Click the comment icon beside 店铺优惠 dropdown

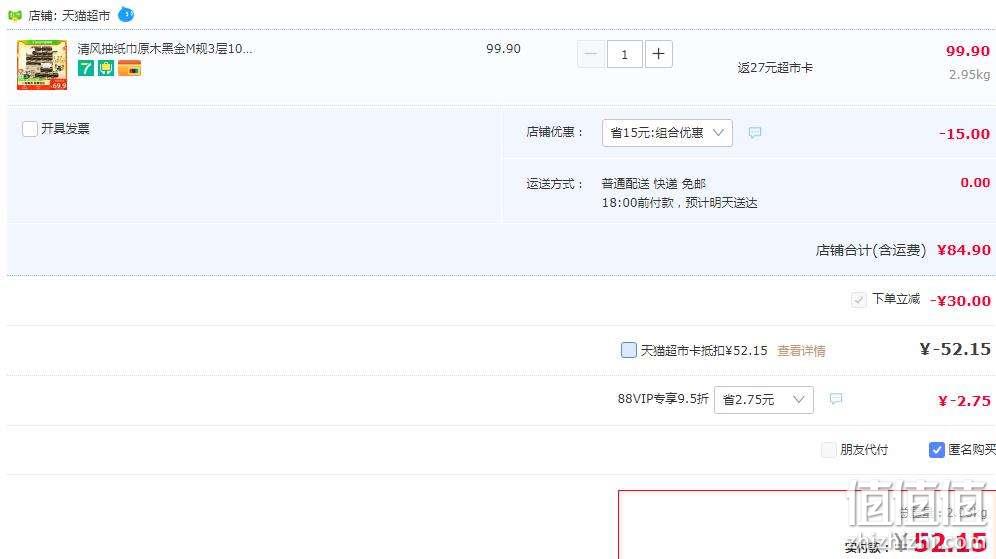coord(755,133)
